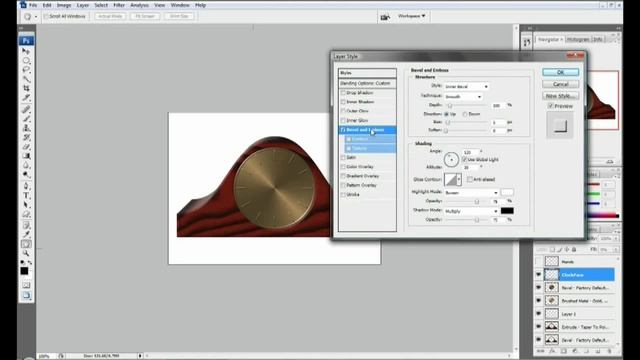This screenshot has width=640, height=360.
Task: Enable the Outer Glow checkbox
Action: pyautogui.click(x=343, y=111)
